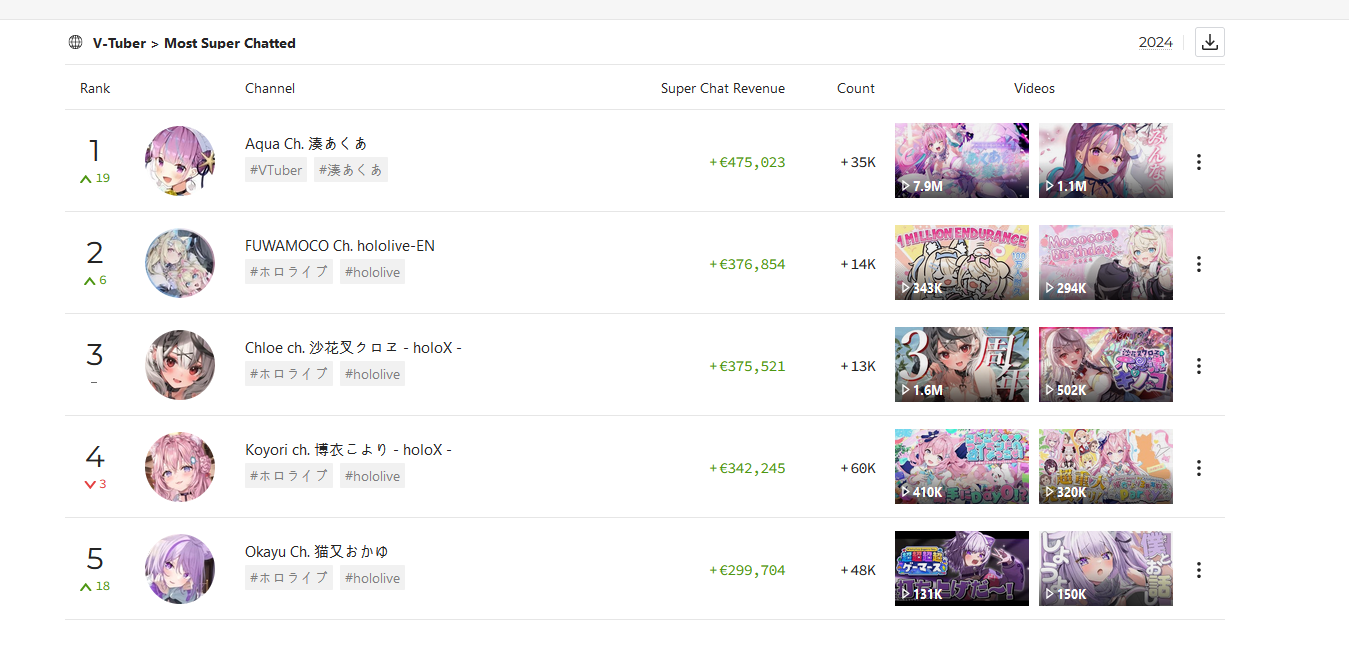Open Koyori ch. 博衣こより channel link

tap(348, 450)
